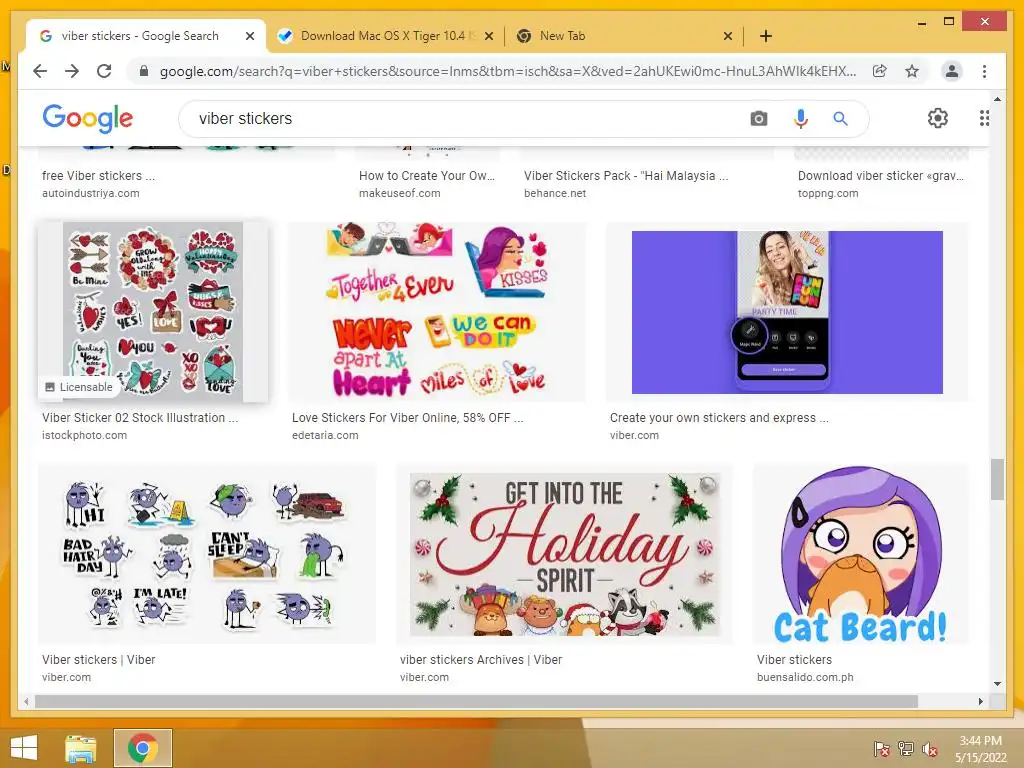Screen dimensions: 1024x768
Task: Open Chrome three-dot menu
Action: tap(984, 71)
